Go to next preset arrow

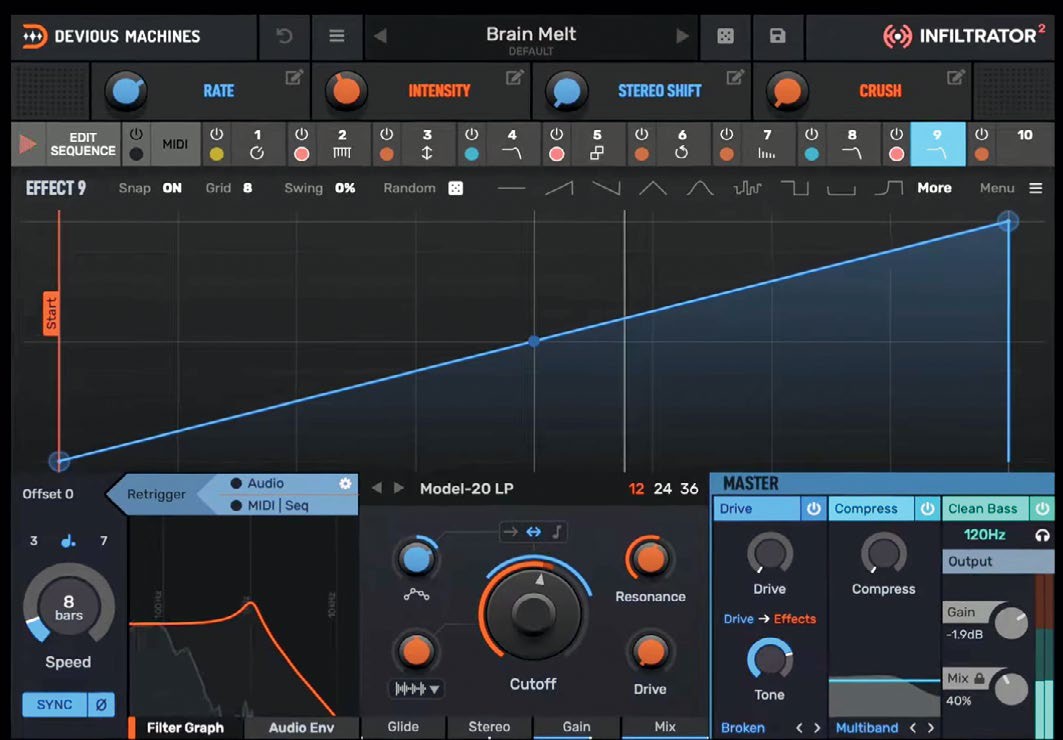[682, 36]
